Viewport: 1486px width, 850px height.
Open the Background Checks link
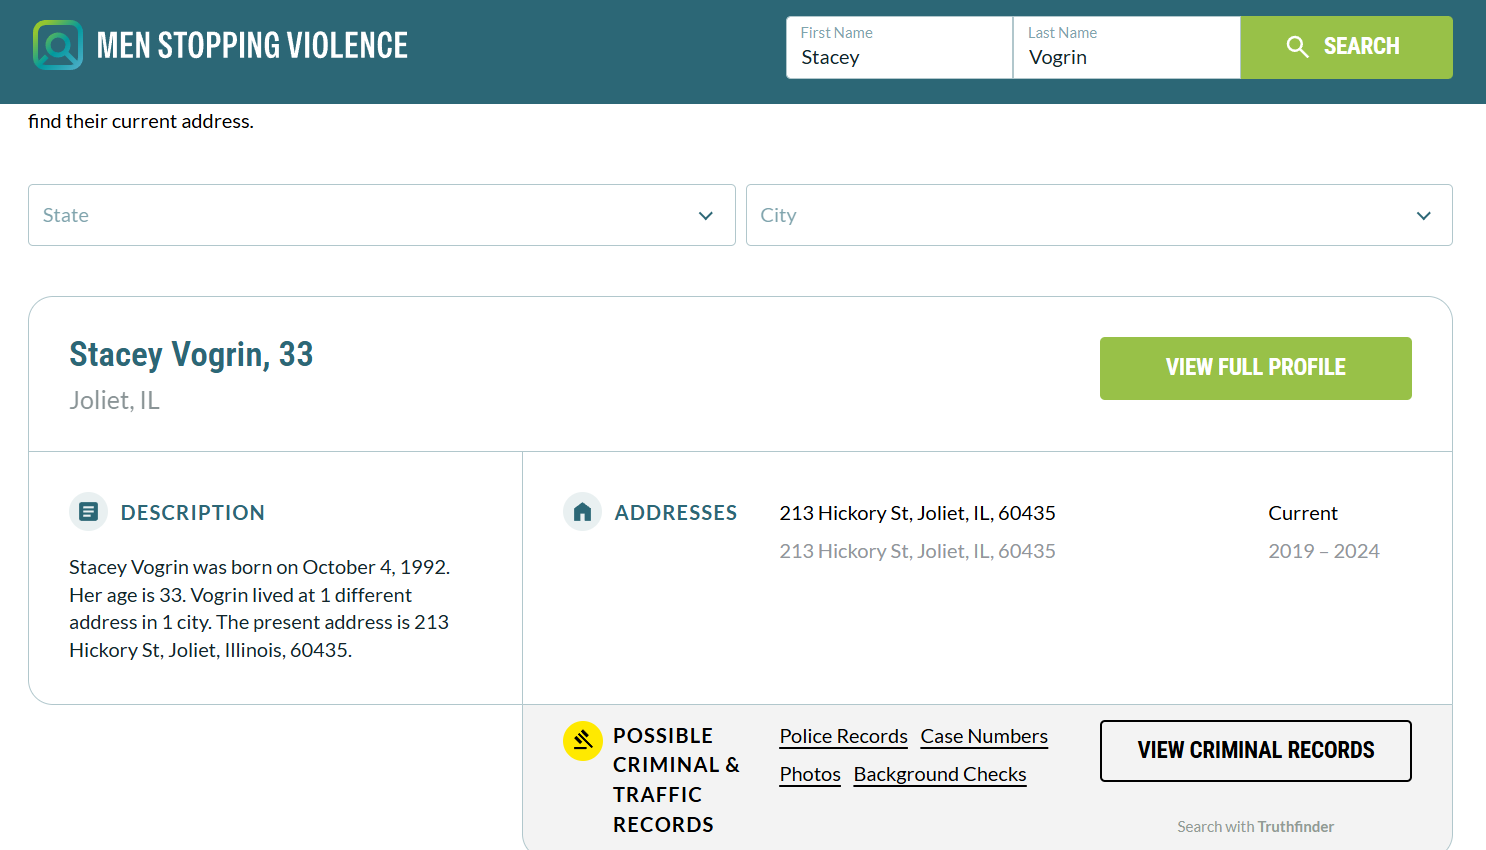(x=939, y=775)
